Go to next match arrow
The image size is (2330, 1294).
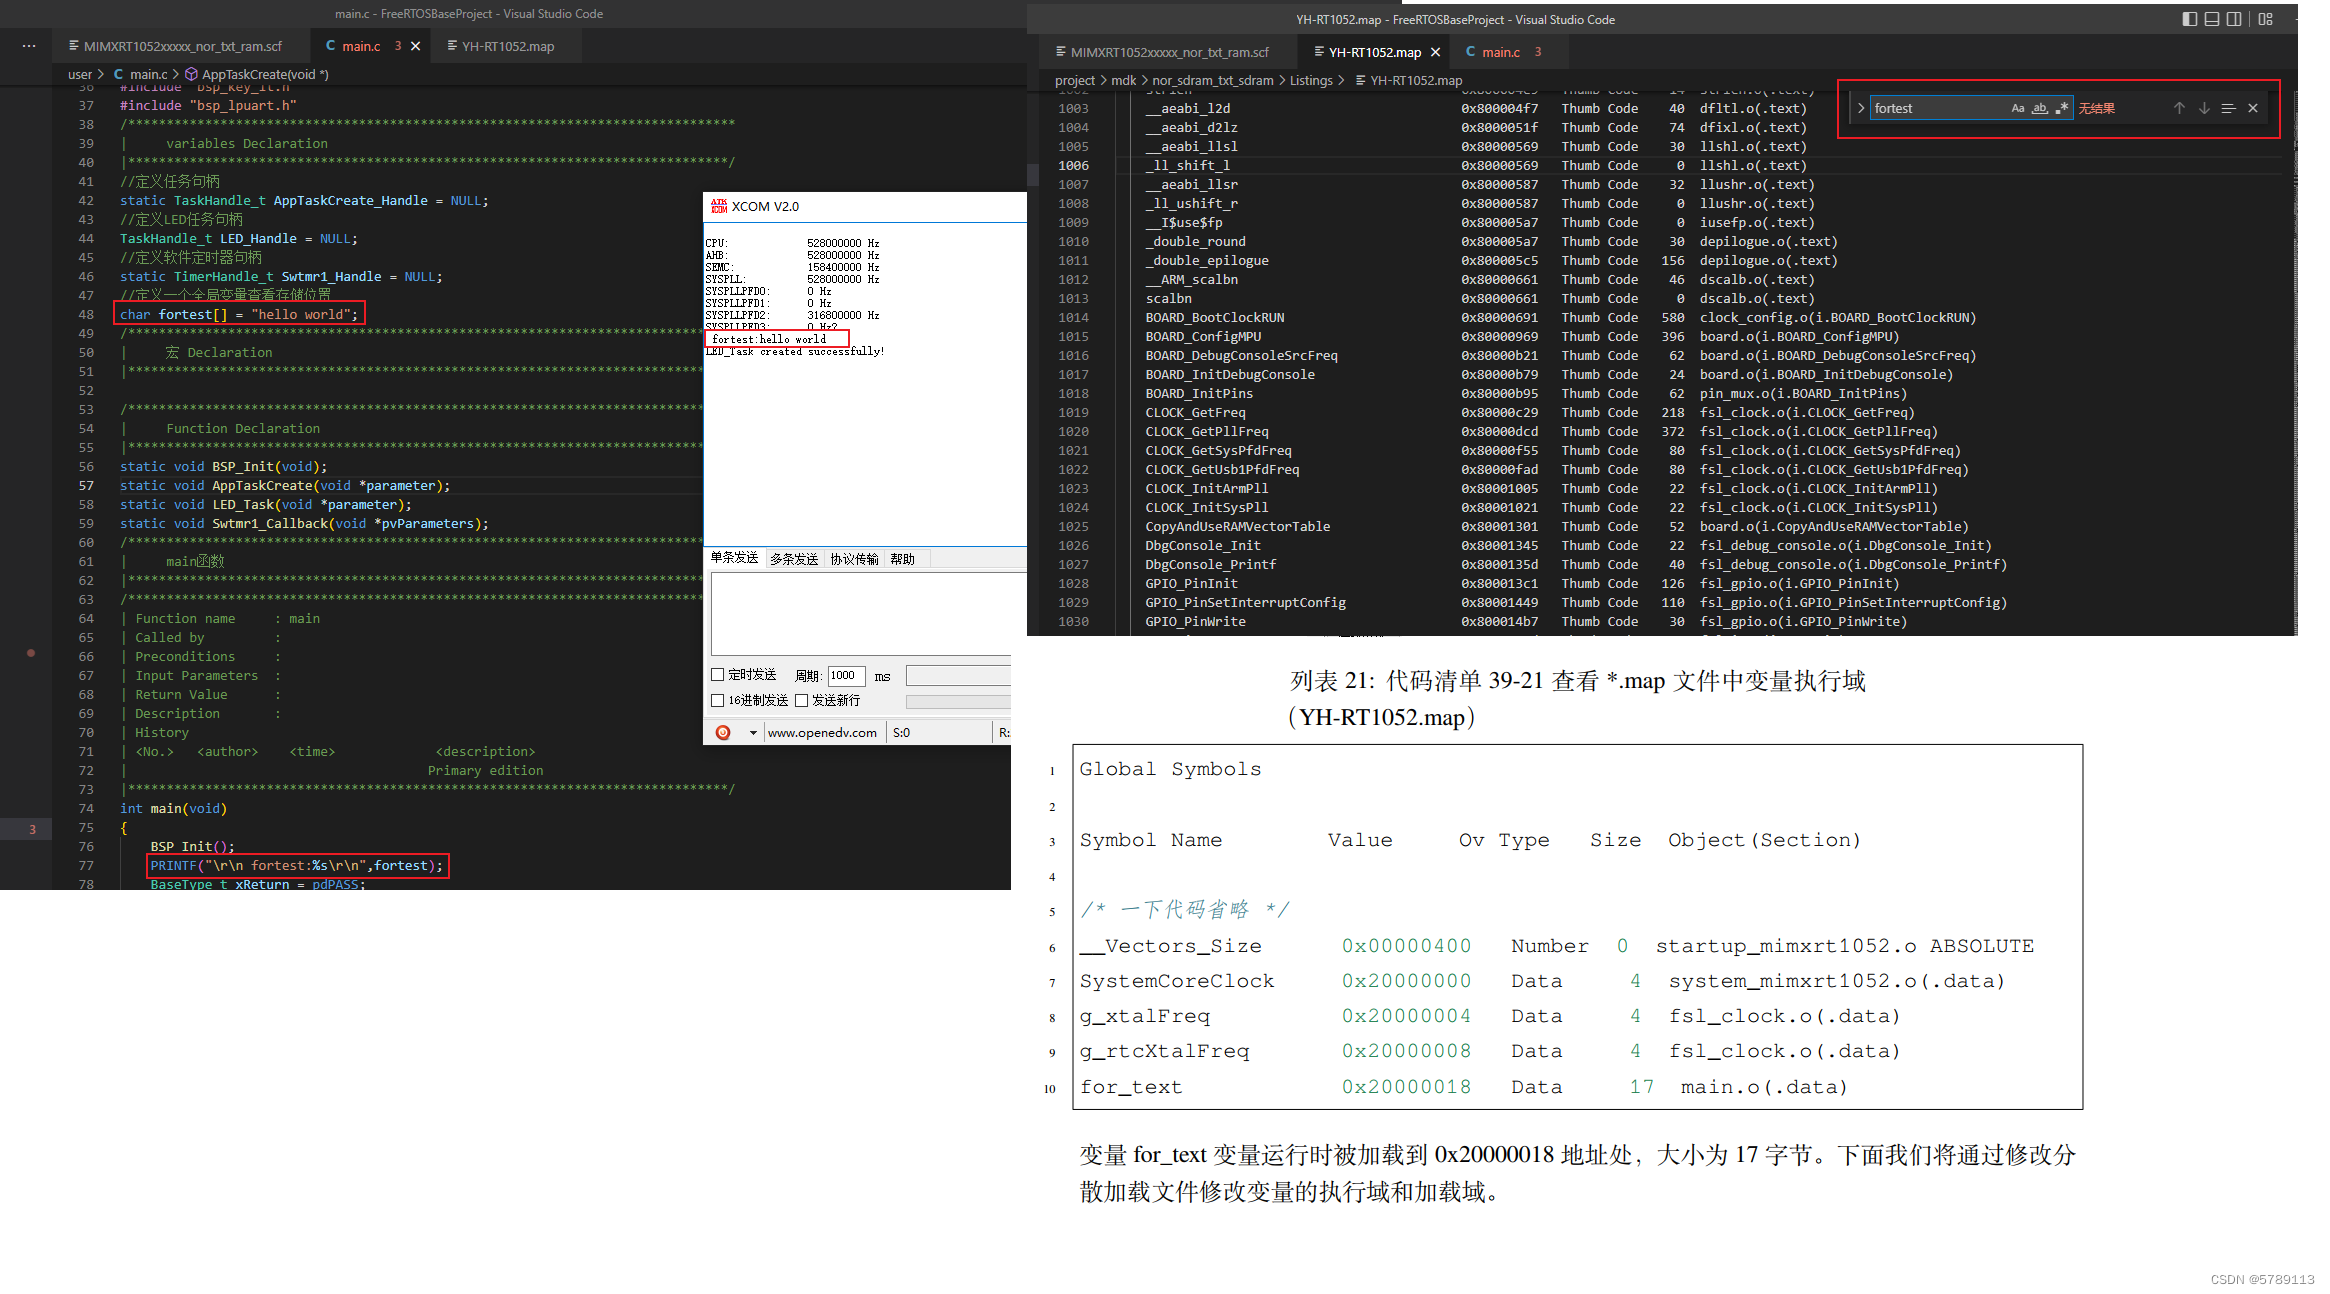point(2203,108)
